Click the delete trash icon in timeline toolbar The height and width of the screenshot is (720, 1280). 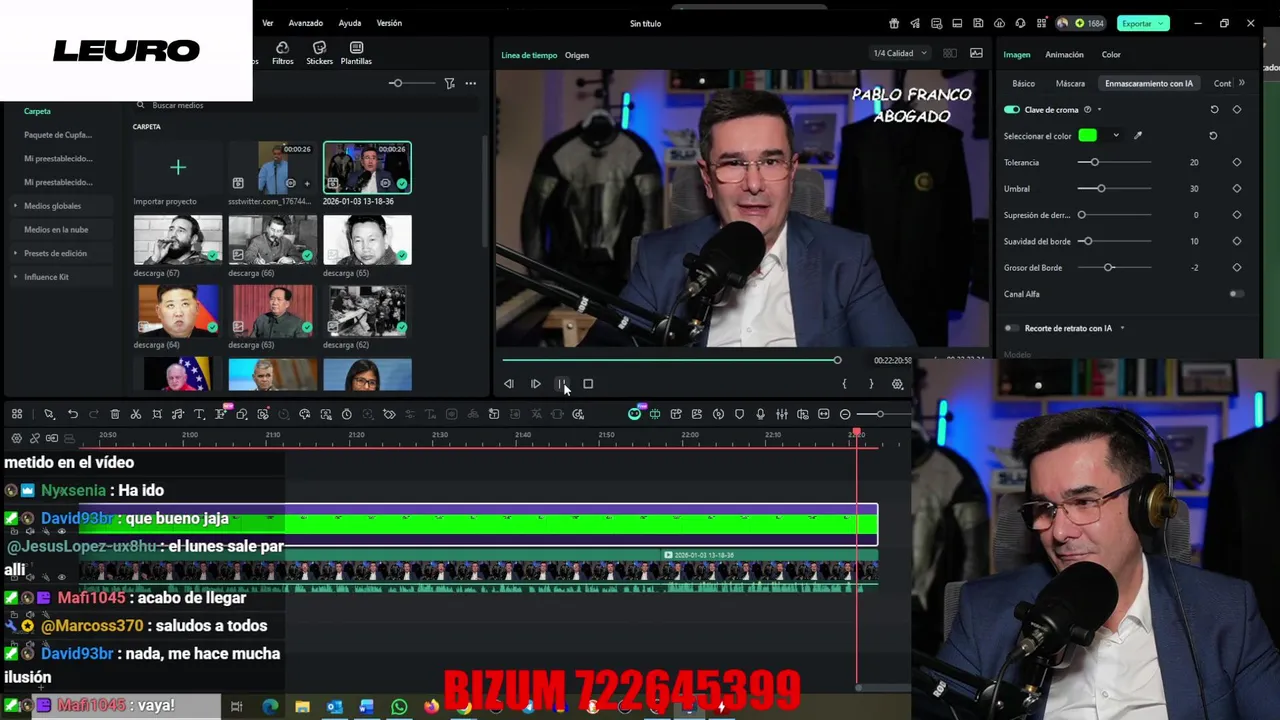tap(115, 414)
